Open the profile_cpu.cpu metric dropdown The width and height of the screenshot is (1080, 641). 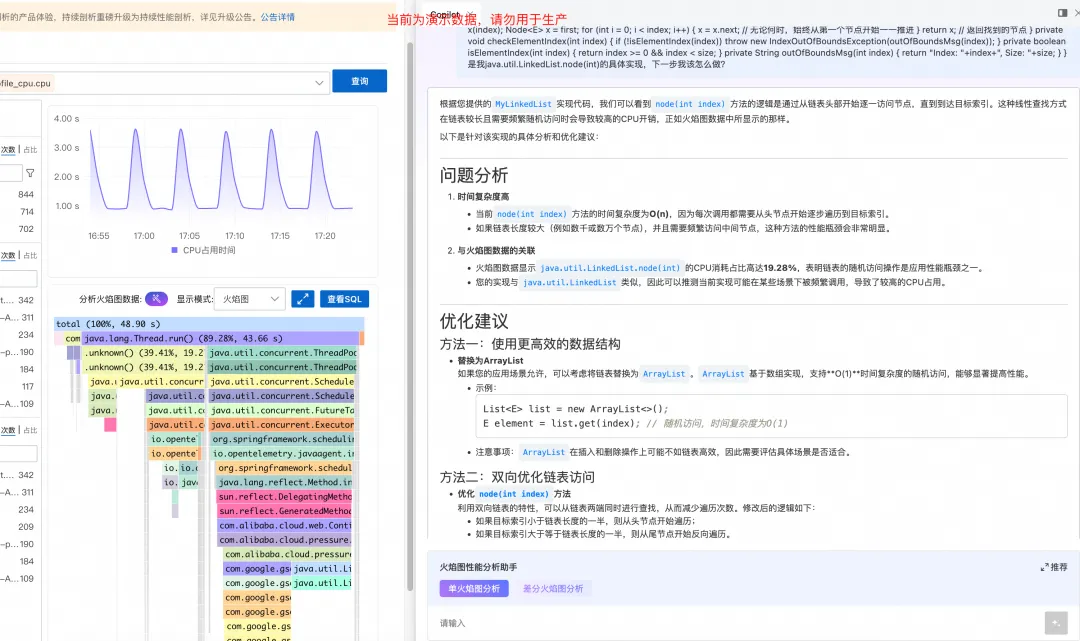point(163,83)
